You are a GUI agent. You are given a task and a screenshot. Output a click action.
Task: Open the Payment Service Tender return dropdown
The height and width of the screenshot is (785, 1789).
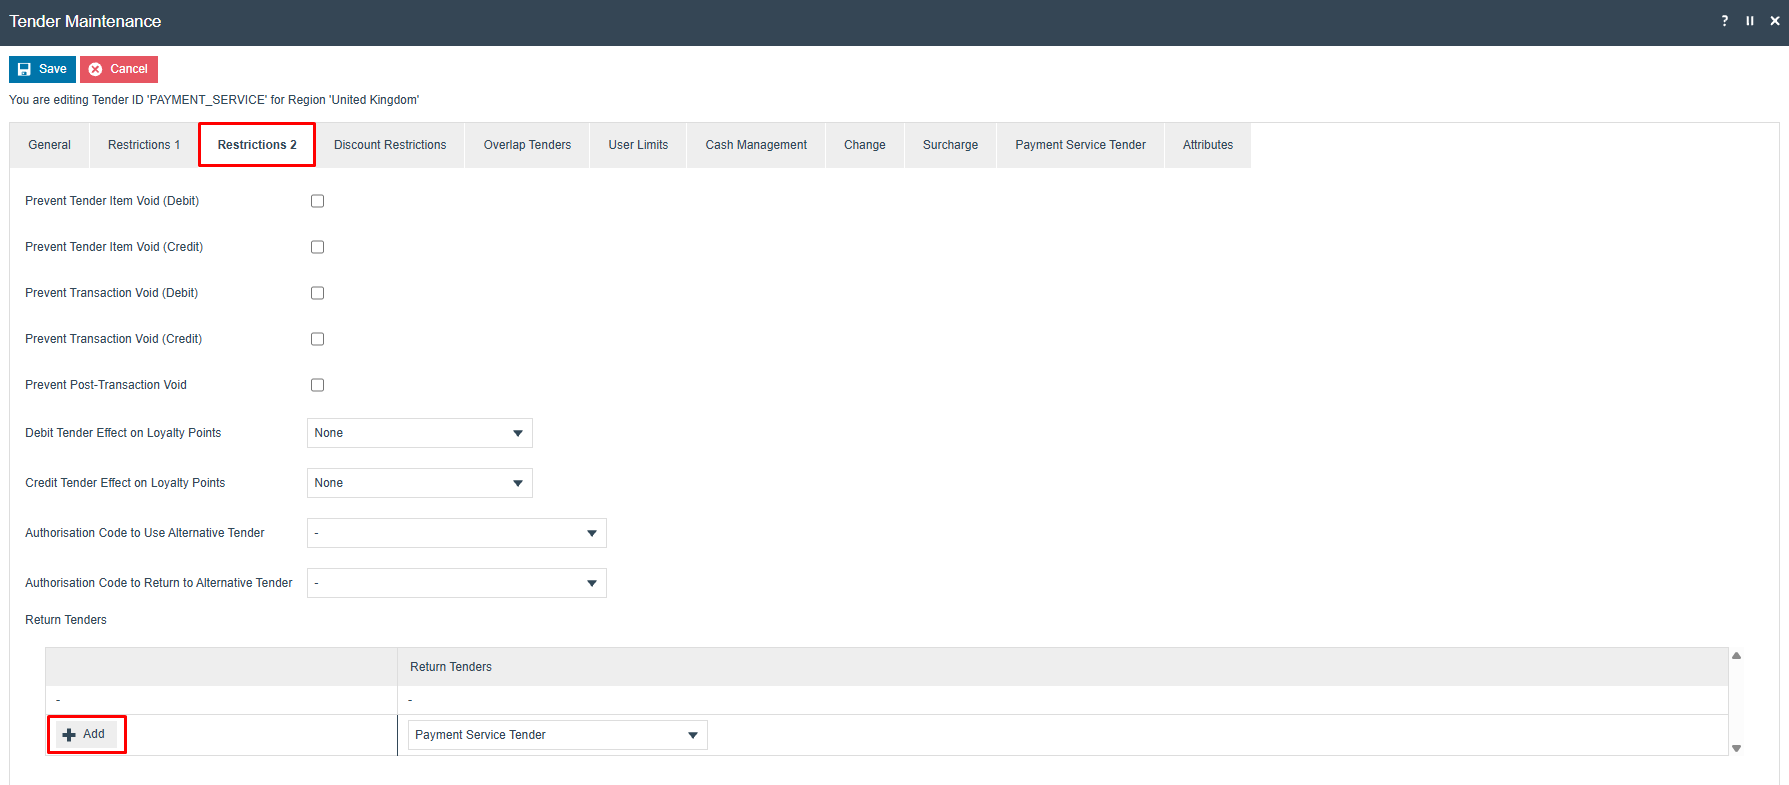pyautogui.click(x=557, y=735)
